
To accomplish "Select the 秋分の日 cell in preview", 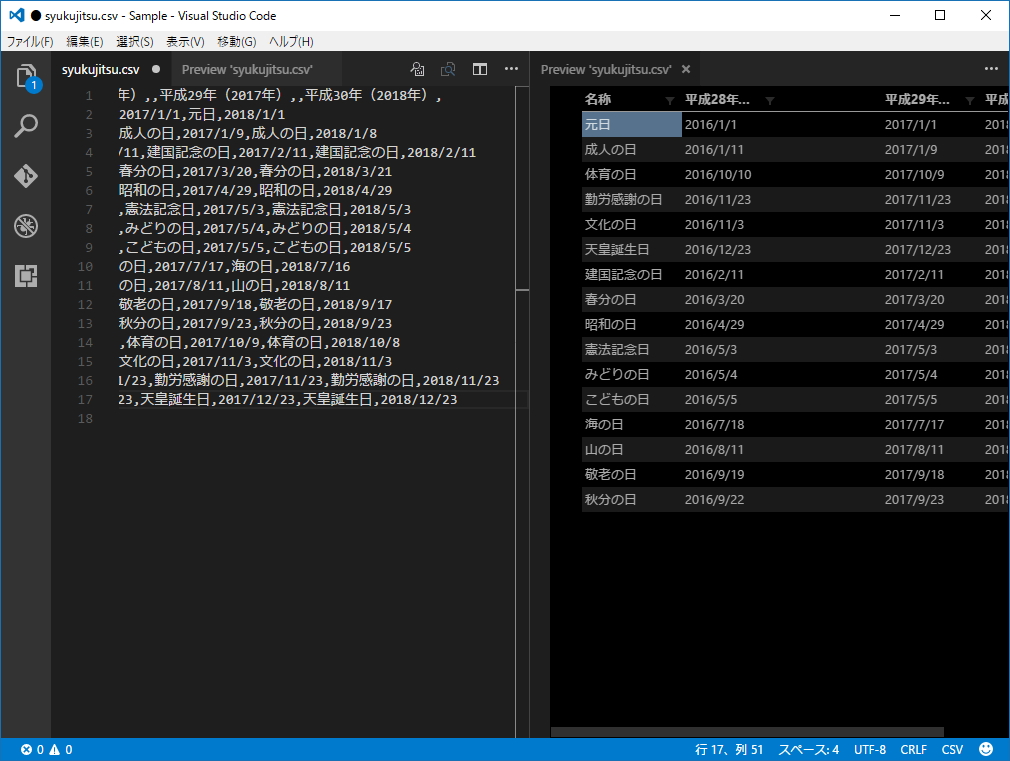I will pos(631,499).
